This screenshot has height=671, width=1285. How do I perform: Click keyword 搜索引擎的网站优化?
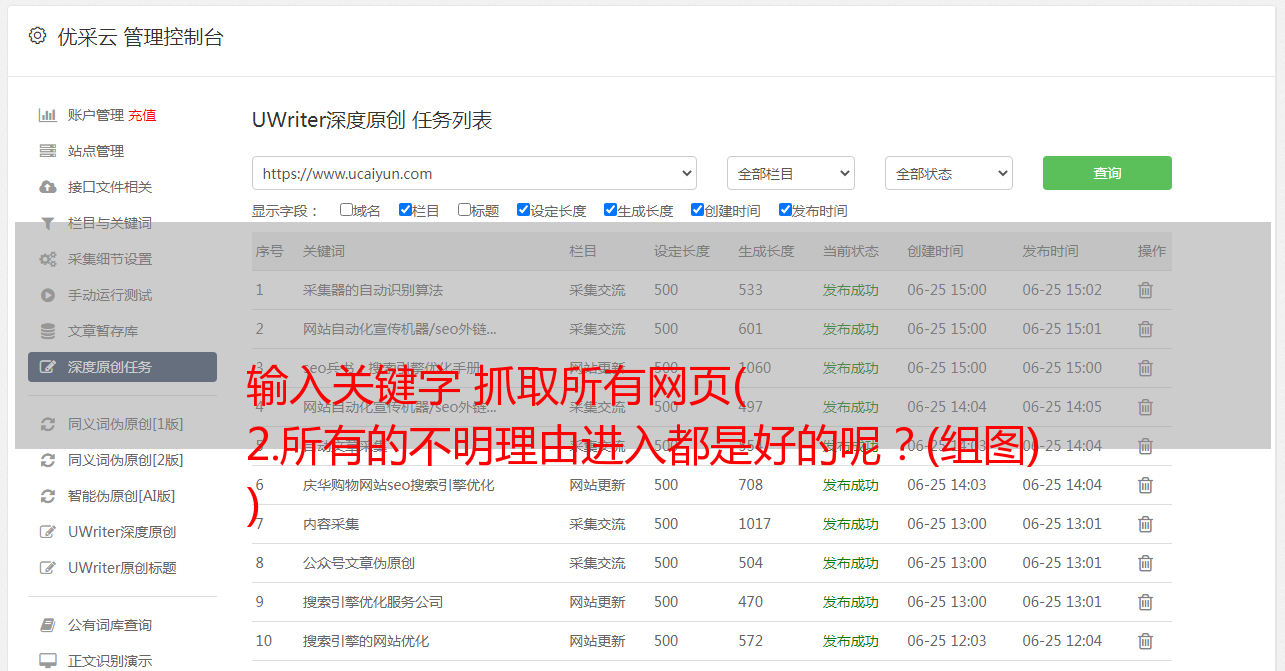click(x=366, y=641)
